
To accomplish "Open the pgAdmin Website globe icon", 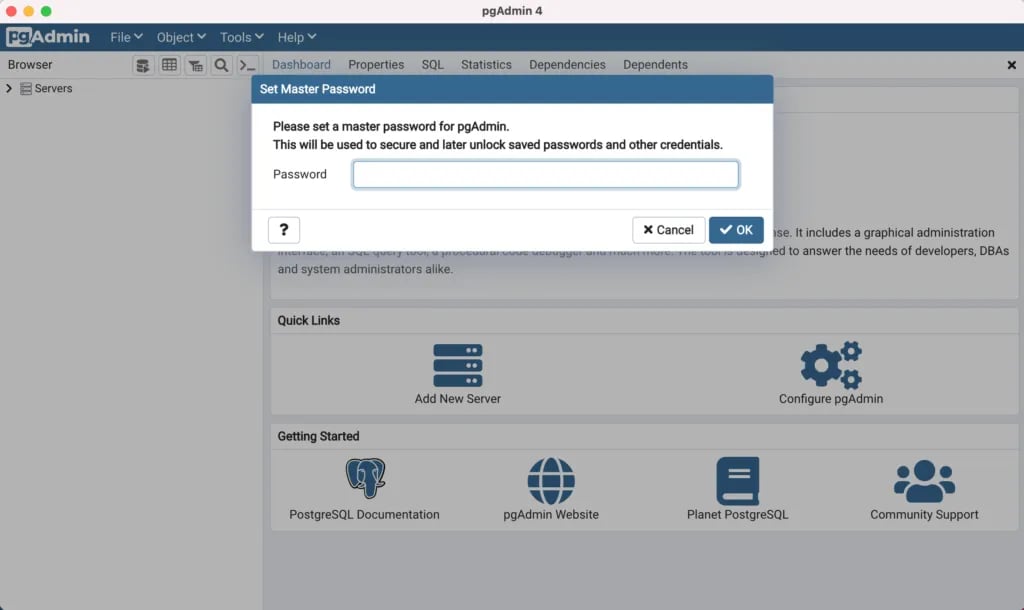I will point(551,481).
